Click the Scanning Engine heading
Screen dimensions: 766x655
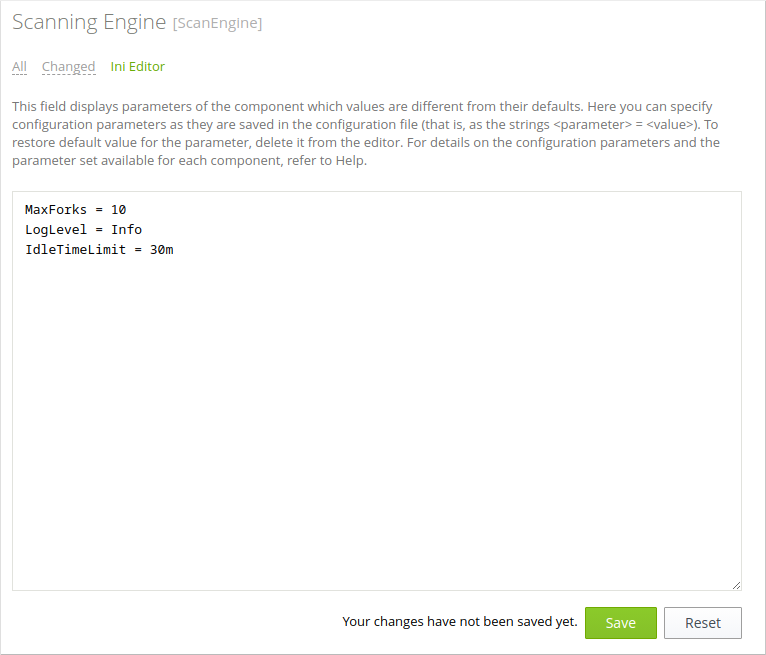89,22
